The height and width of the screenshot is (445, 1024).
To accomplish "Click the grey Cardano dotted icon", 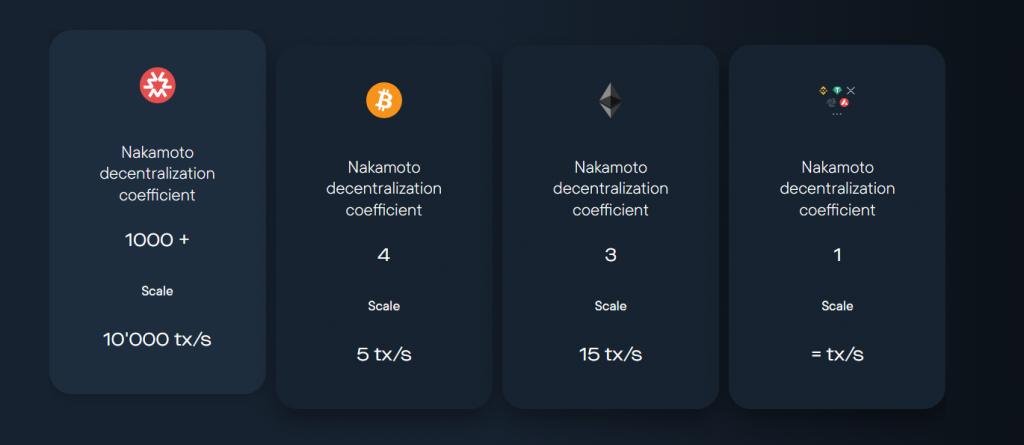I will point(831,103).
